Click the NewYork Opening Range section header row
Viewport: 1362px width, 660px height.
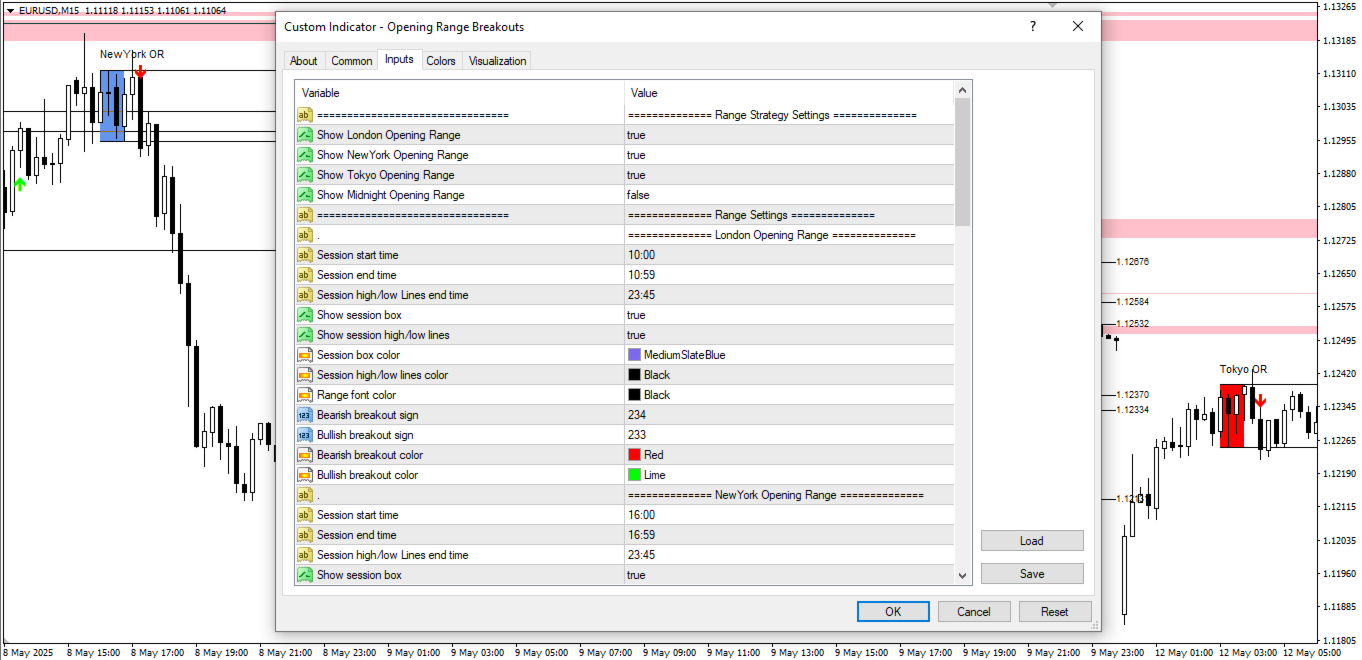point(625,495)
